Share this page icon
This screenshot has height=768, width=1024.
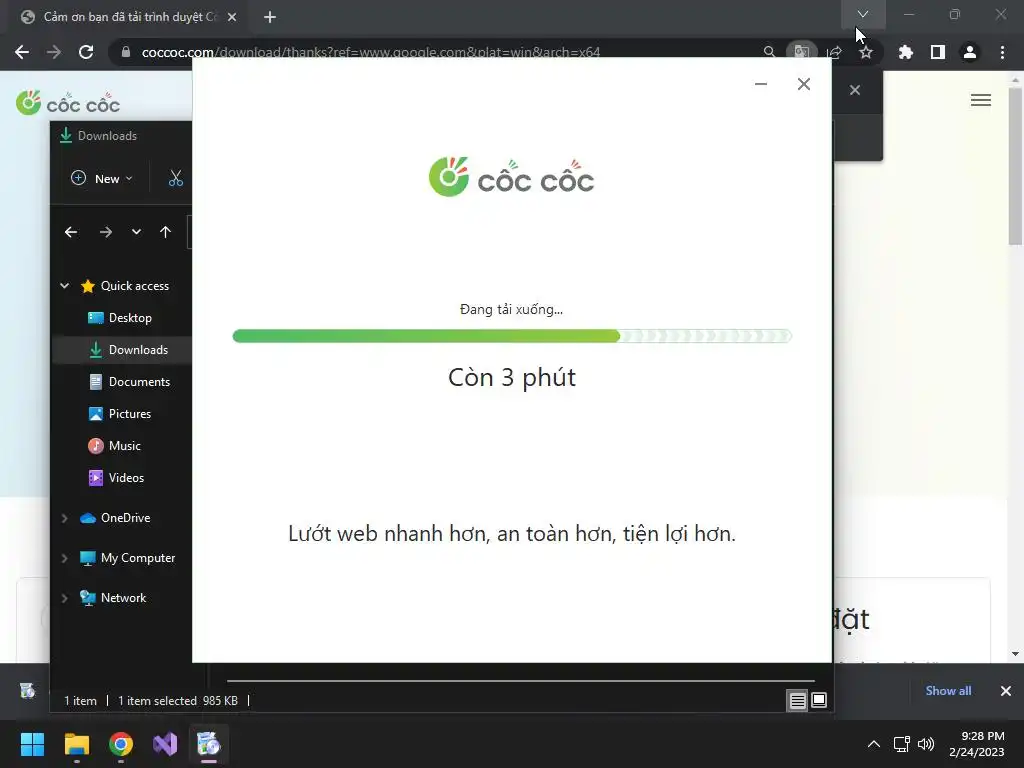834,52
